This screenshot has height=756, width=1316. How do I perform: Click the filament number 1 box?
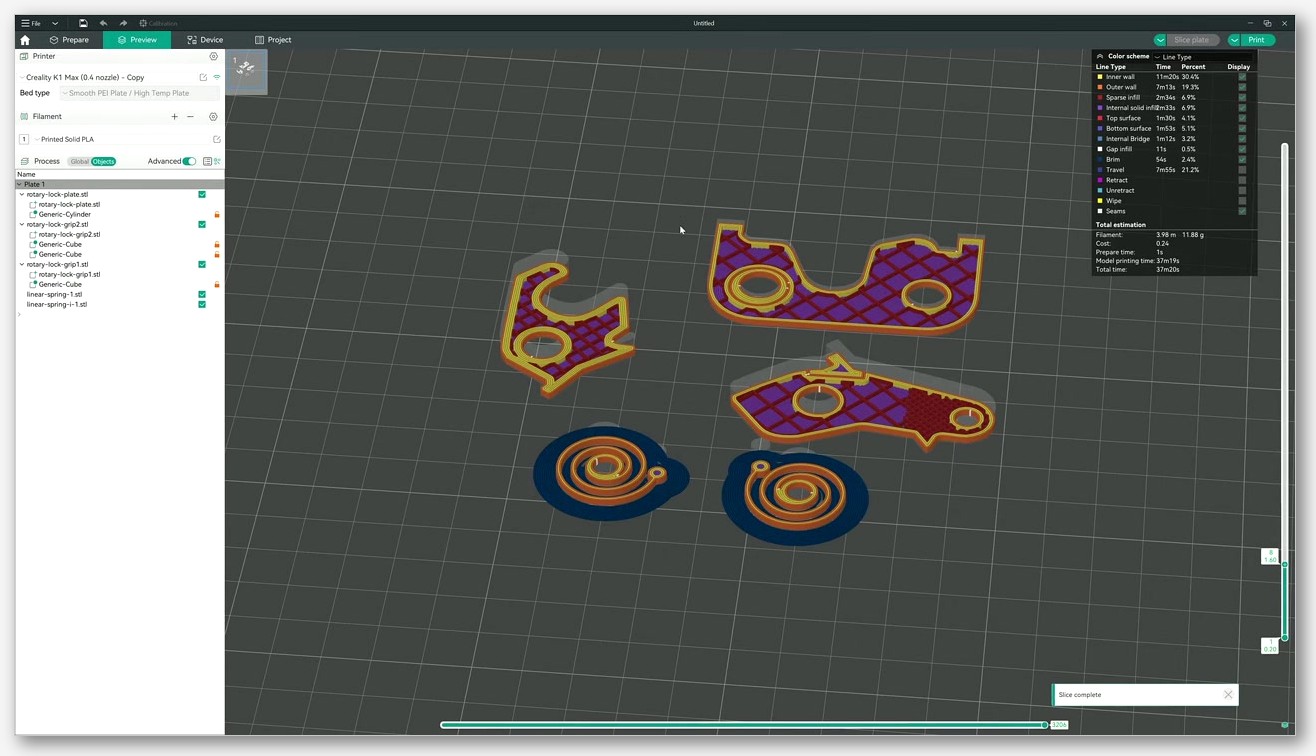(24, 139)
